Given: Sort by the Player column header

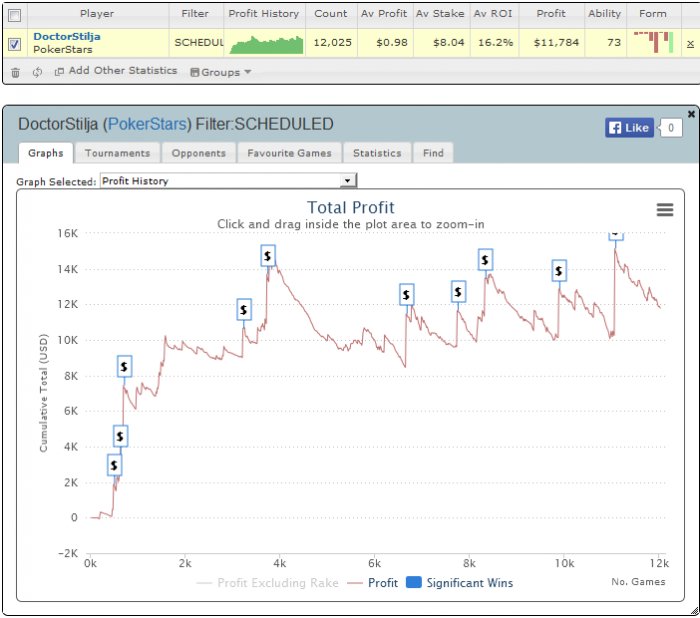Looking at the screenshot, I should [97, 14].
